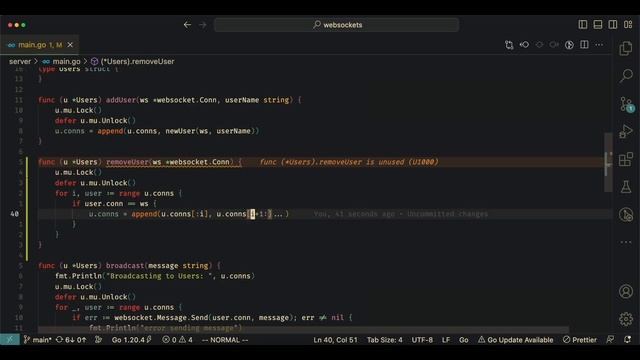Close the main.go tab
This screenshot has width=640, height=360.
[x=70, y=45]
